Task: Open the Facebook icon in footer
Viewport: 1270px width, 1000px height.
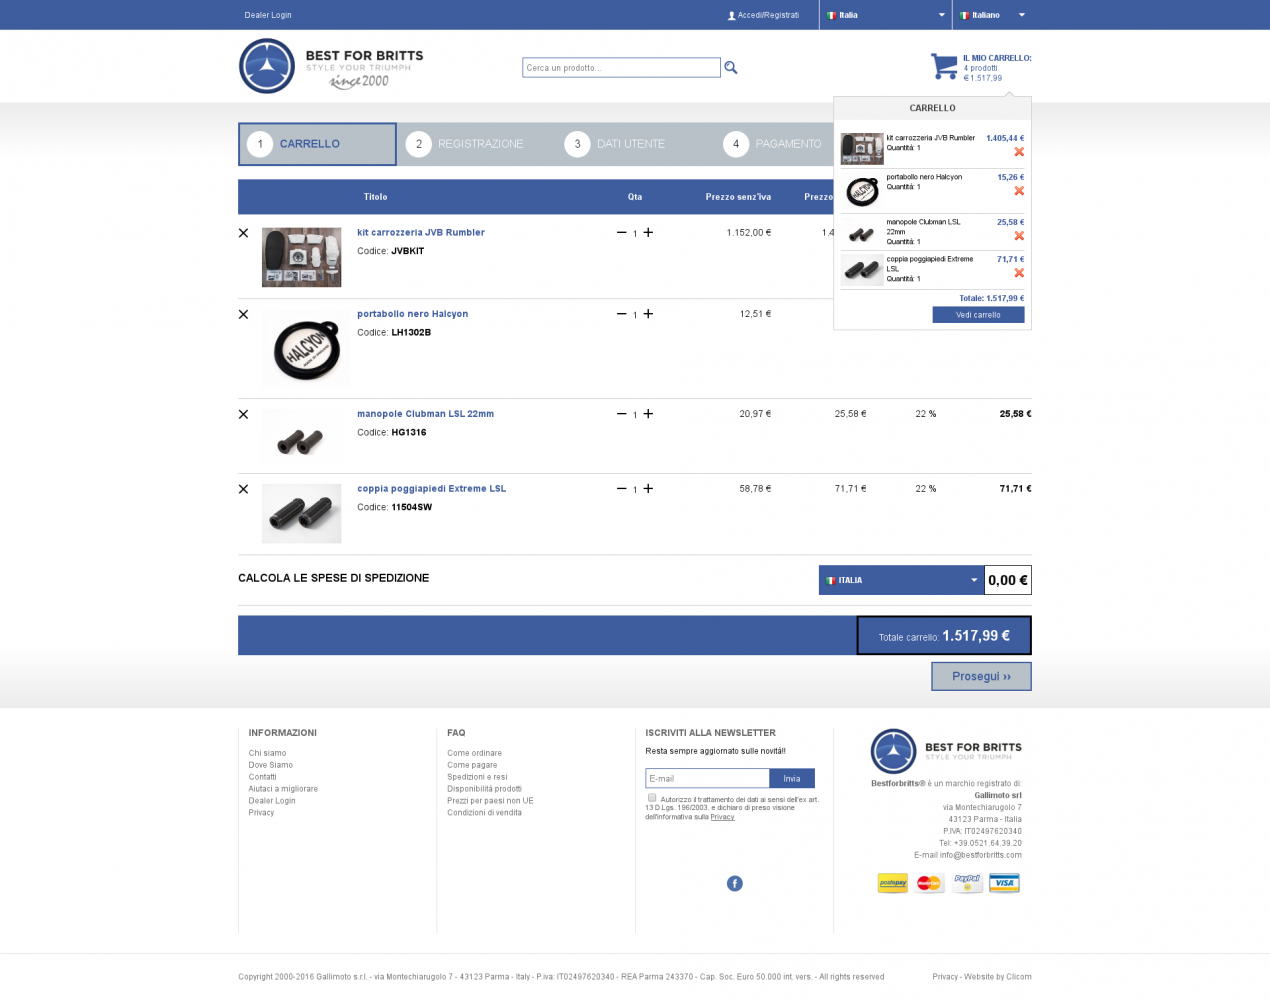Action: [735, 883]
